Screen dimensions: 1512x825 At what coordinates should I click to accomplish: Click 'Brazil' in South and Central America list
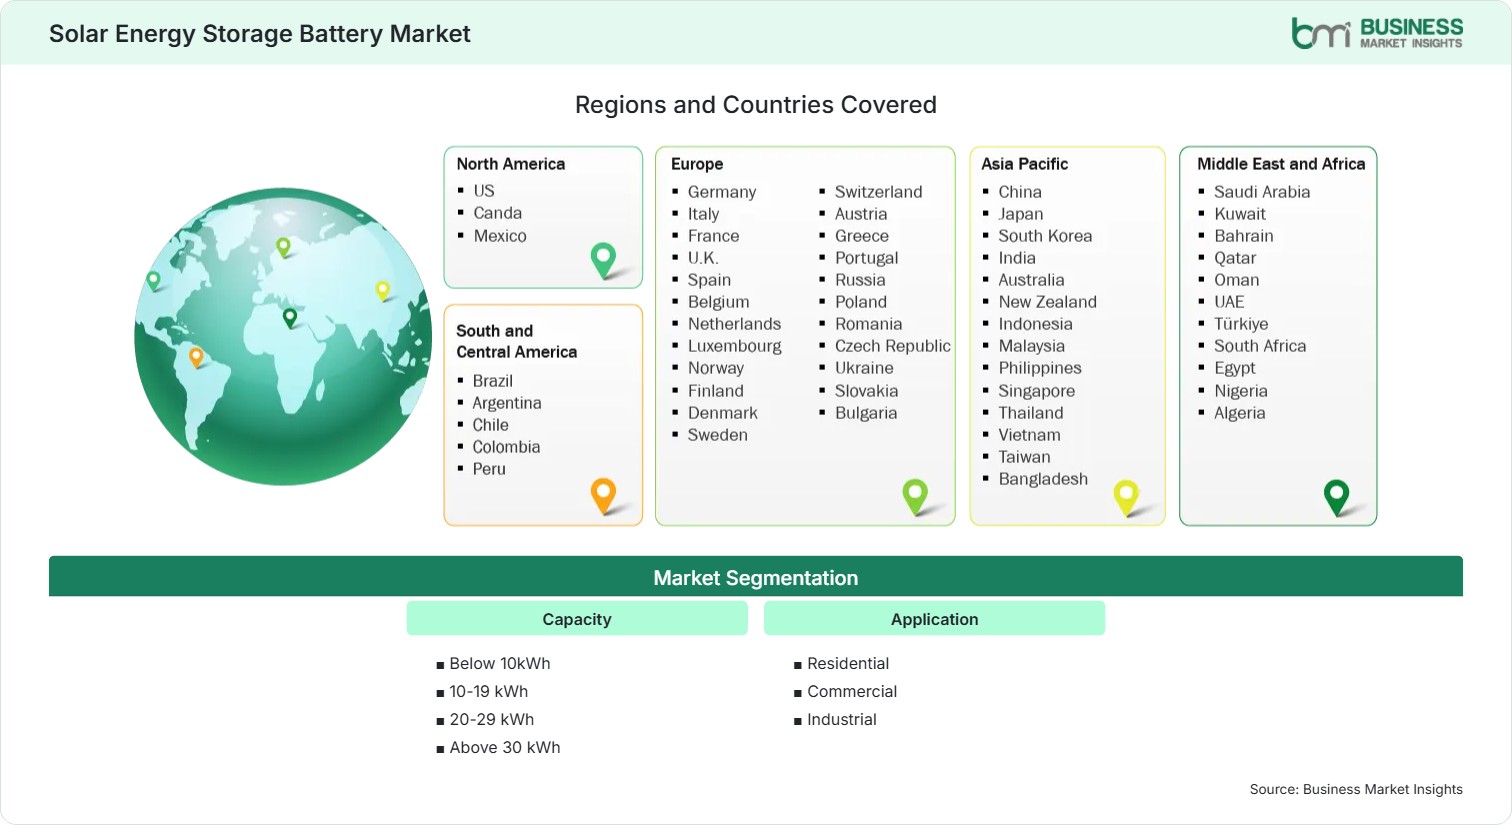pyautogui.click(x=493, y=381)
